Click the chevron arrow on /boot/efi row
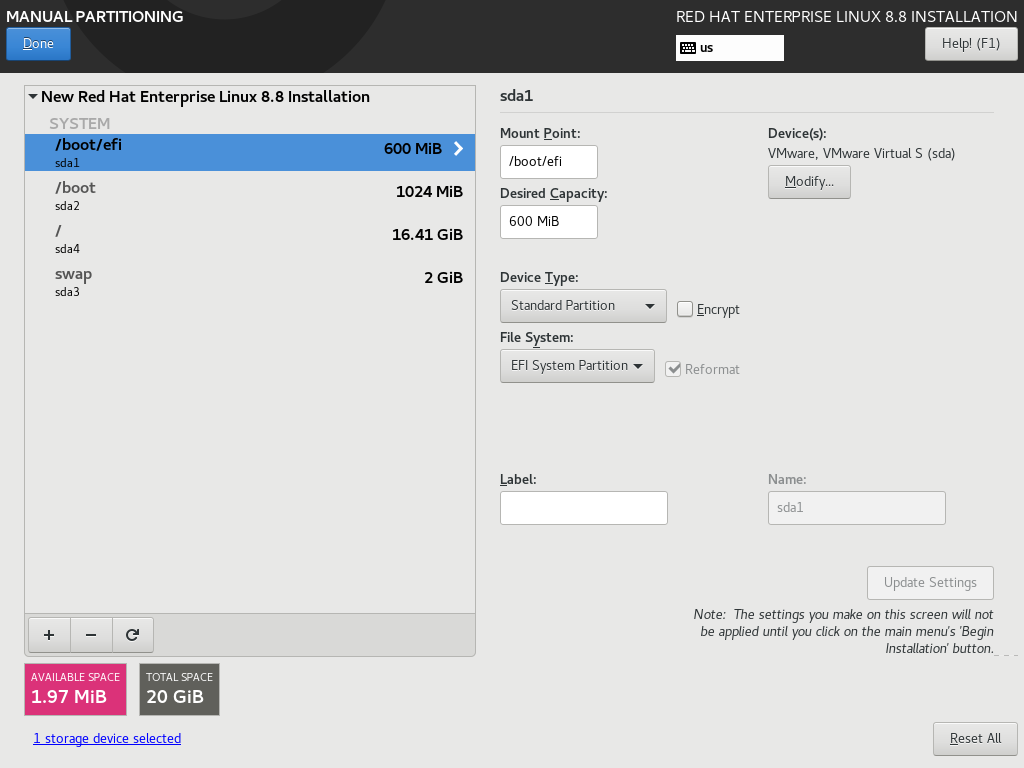The height and width of the screenshot is (768, 1024). 458,148
